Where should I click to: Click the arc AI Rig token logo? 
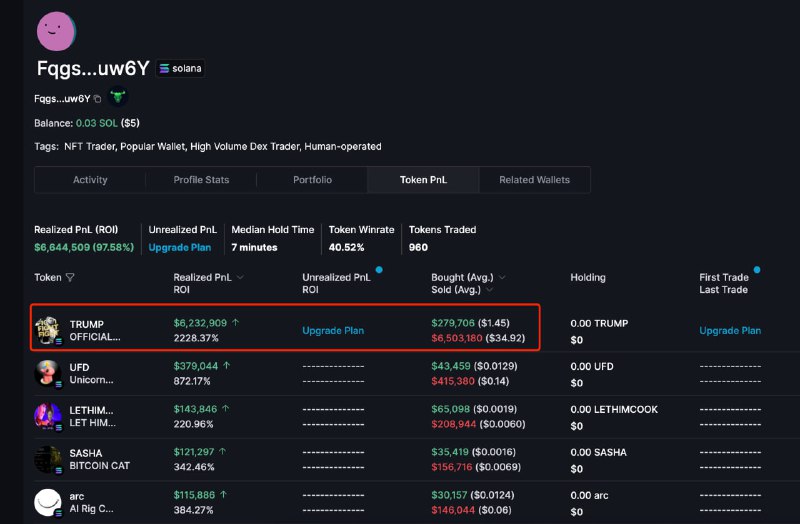tap(48, 503)
